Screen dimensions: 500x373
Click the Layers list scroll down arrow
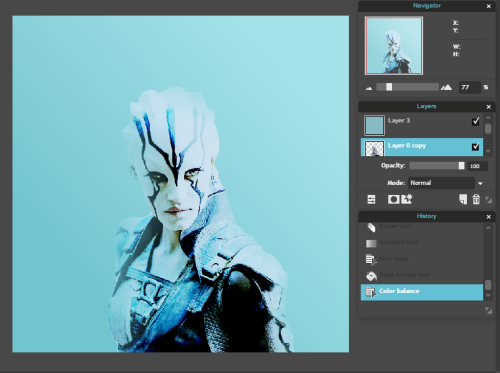pos(488,151)
